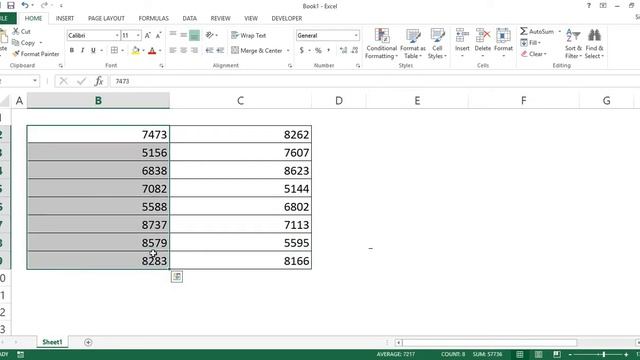Open Font dialog launcher arrow
Image resolution: width=640 pixels, height=360 pixels.
click(x=161, y=66)
